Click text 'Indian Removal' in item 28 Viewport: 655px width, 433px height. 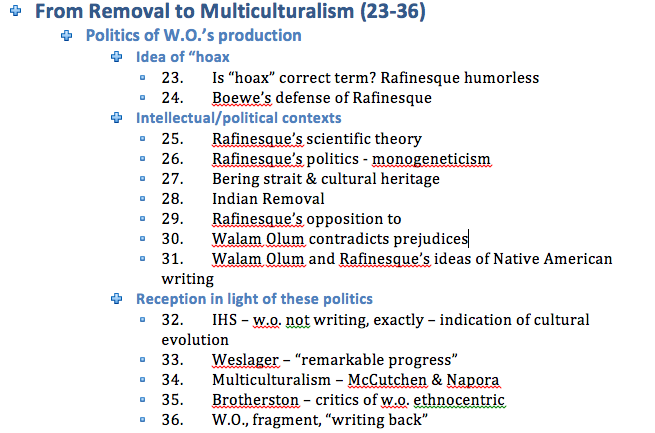click(268, 199)
